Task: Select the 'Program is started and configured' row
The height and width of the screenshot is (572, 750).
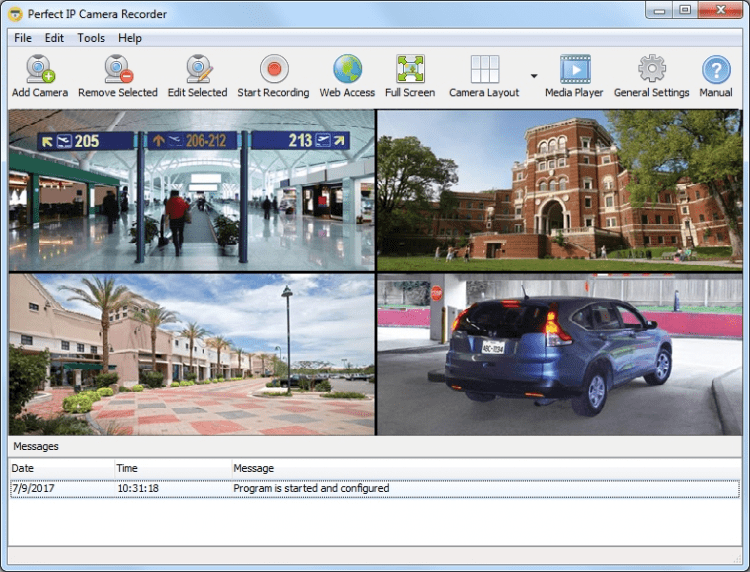Action: tap(311, 488)
